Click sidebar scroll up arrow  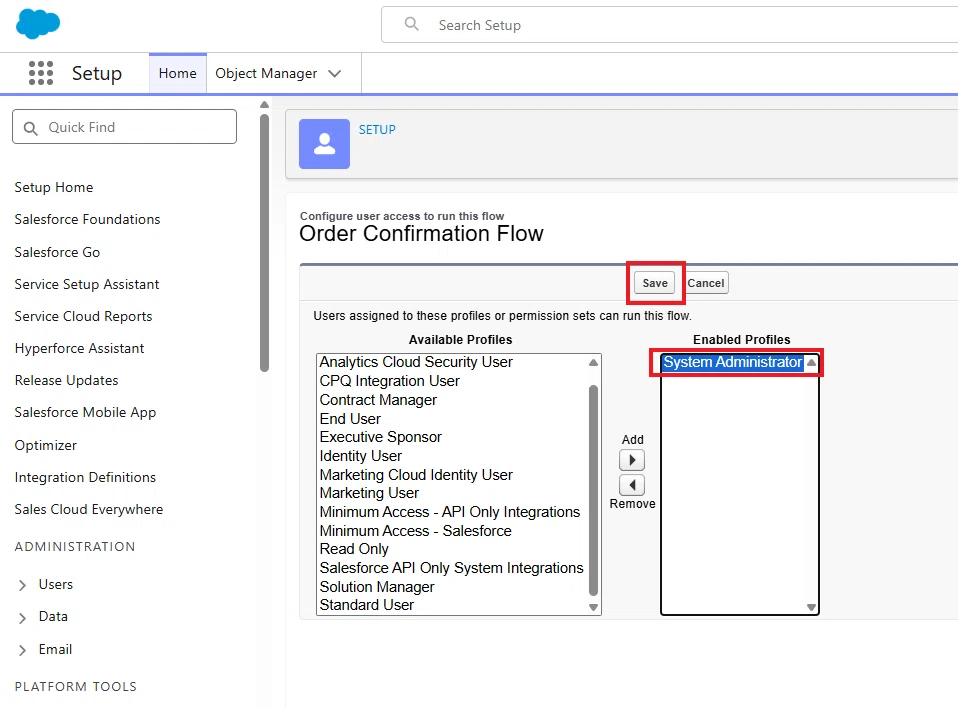coord(264,105)
